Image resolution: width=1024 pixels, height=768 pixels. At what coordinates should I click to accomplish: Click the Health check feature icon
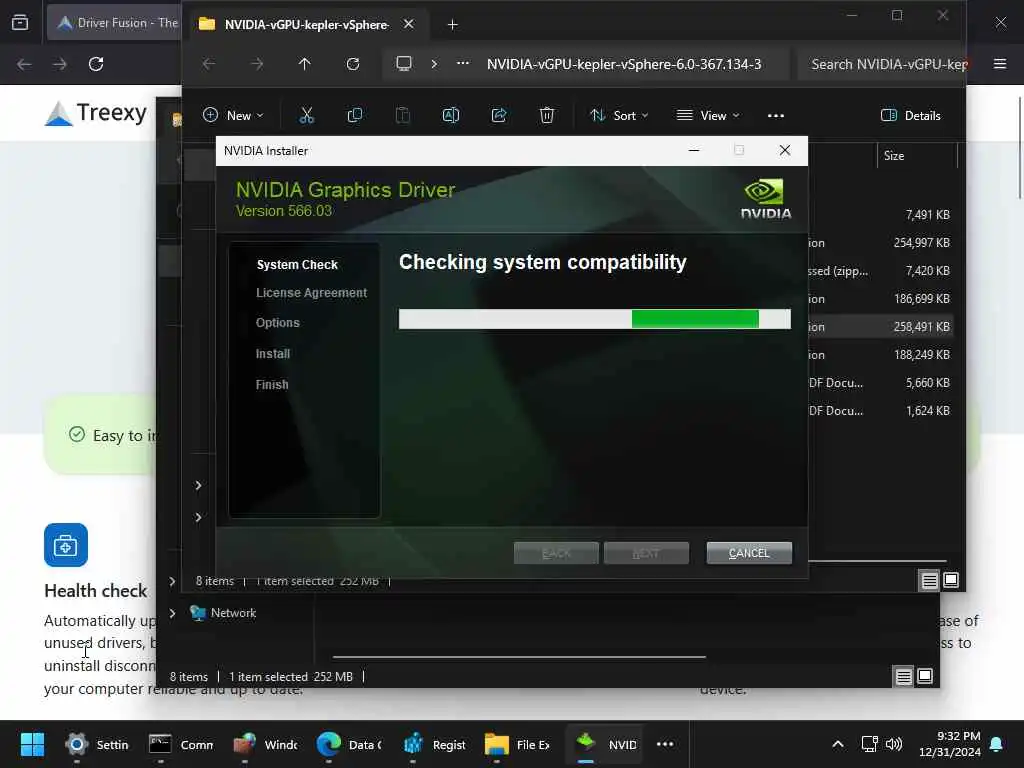66,545
